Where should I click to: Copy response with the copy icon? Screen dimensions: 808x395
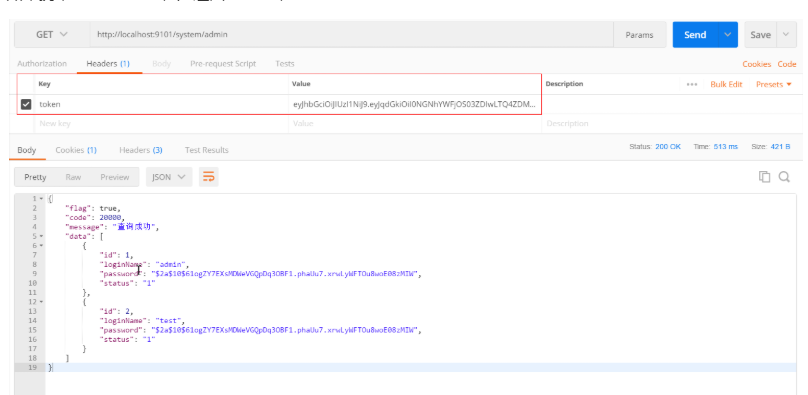pyautogui.click(x=764, y=177)
